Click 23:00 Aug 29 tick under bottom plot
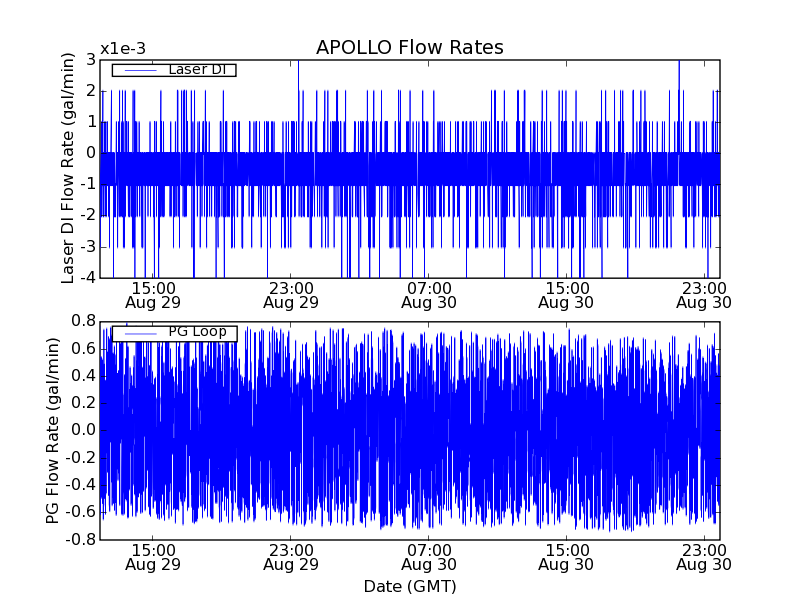This screenshot has height=600, width=800. 290,556
